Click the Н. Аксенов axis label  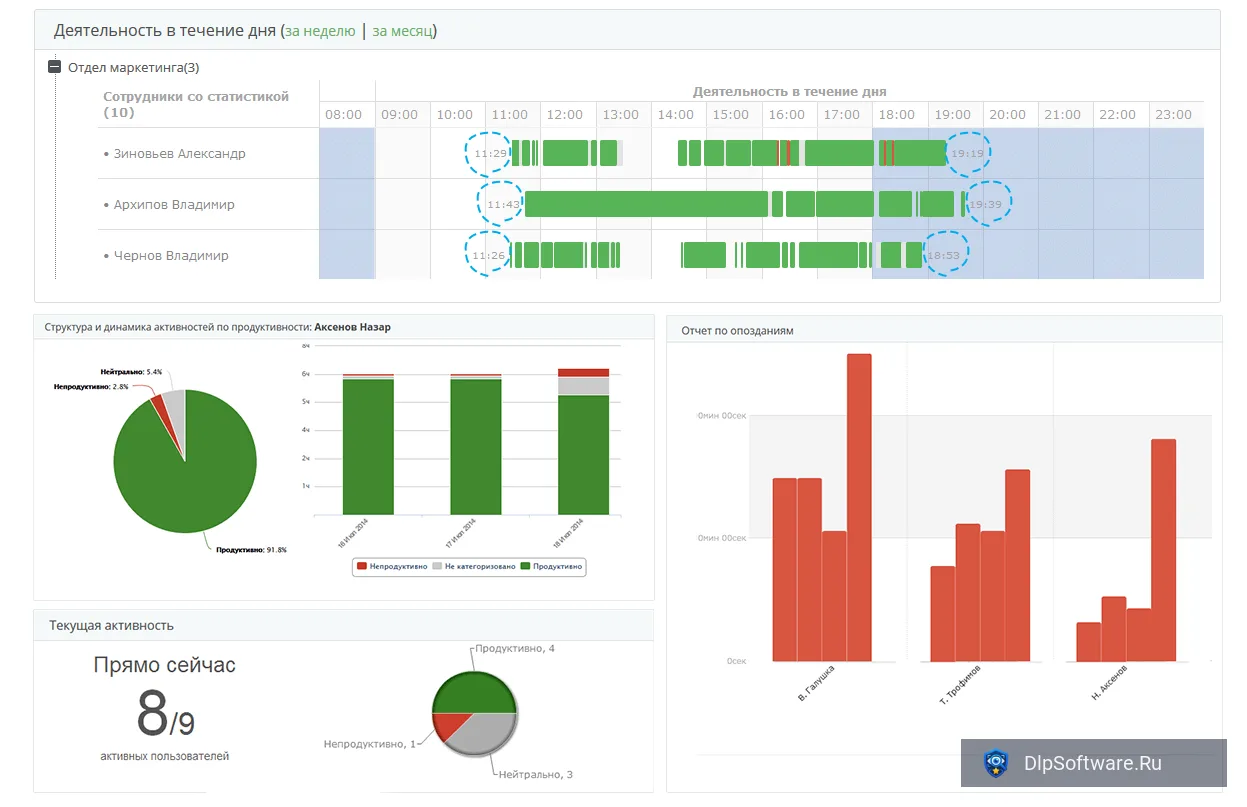1109,681
